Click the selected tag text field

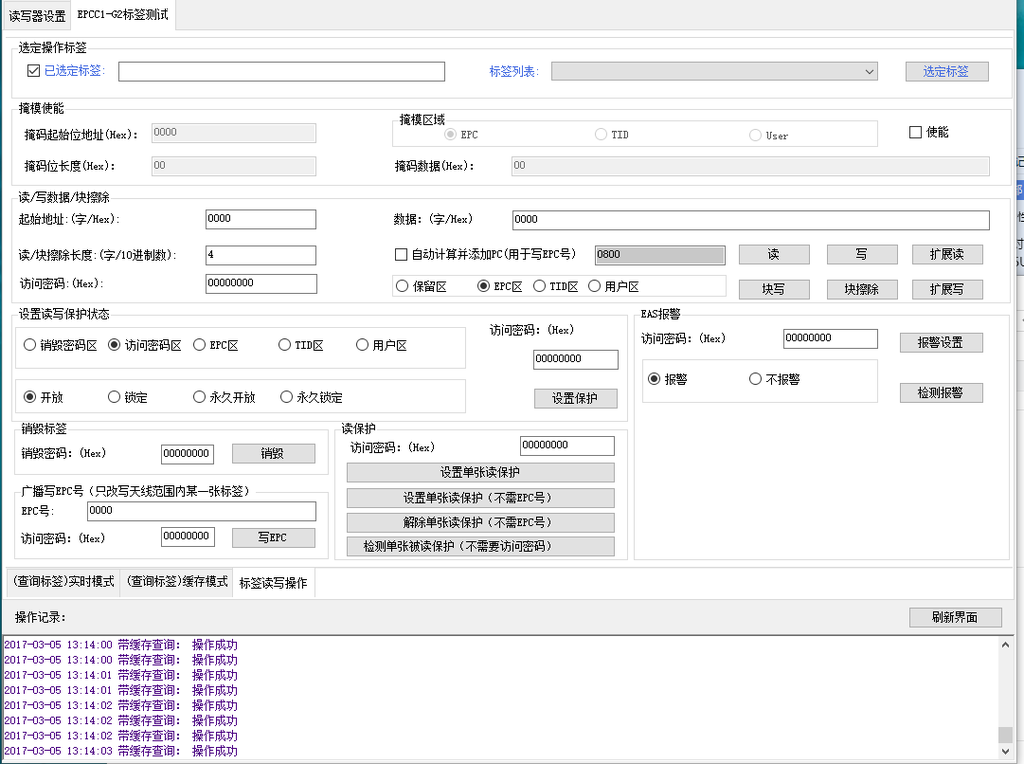coord(281,71)
